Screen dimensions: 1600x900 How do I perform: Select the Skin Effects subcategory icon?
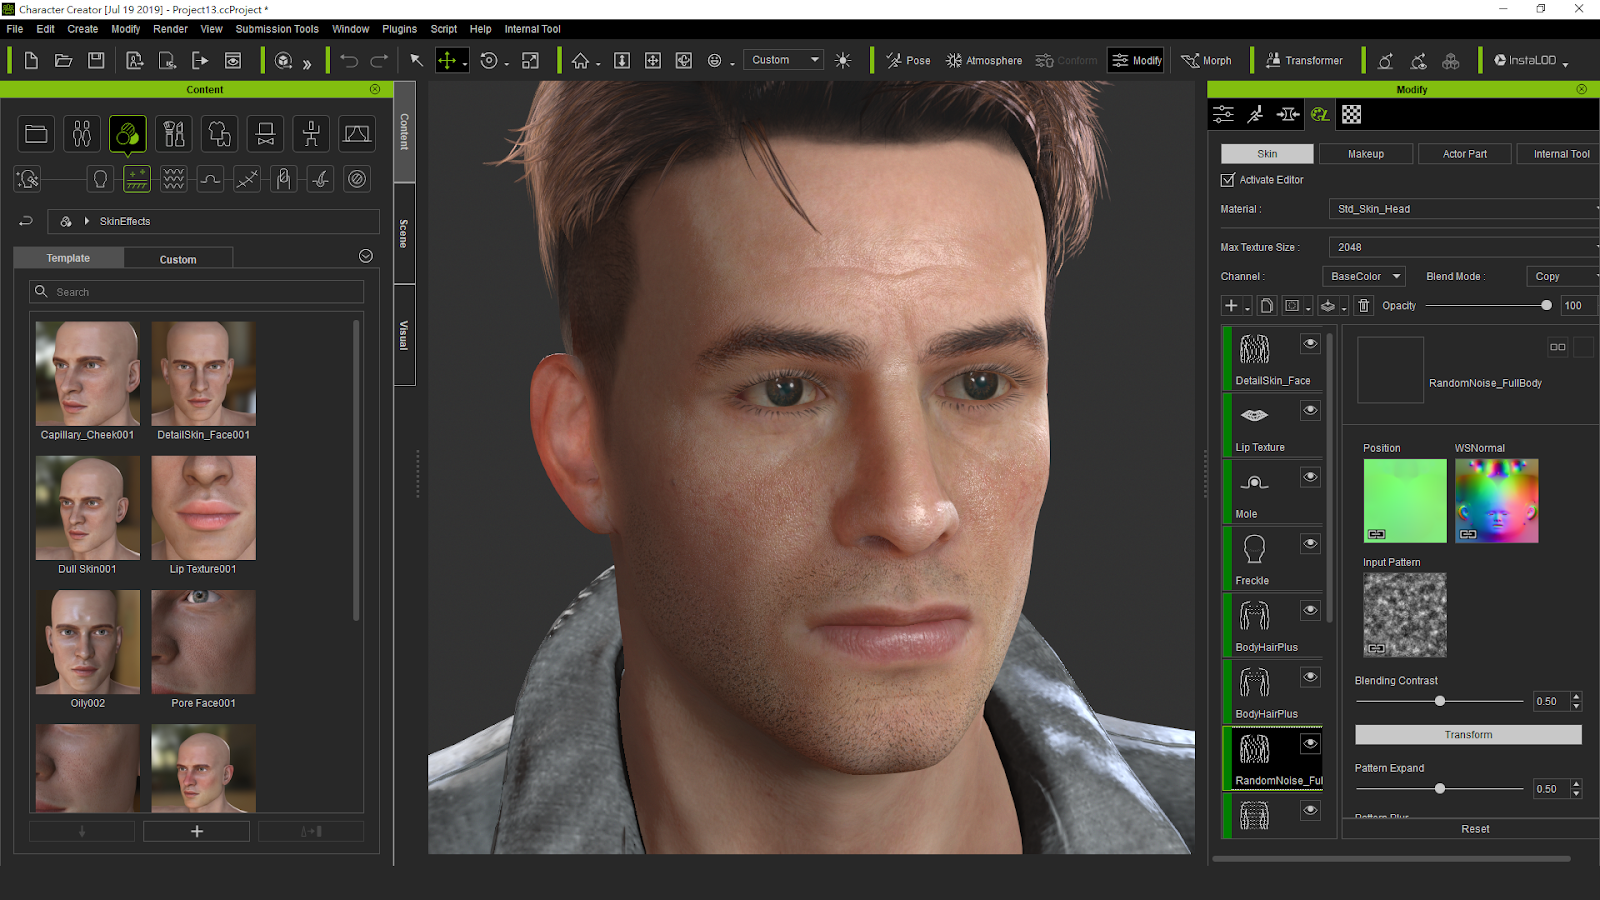pyautogui.click(x=137, y=179)
